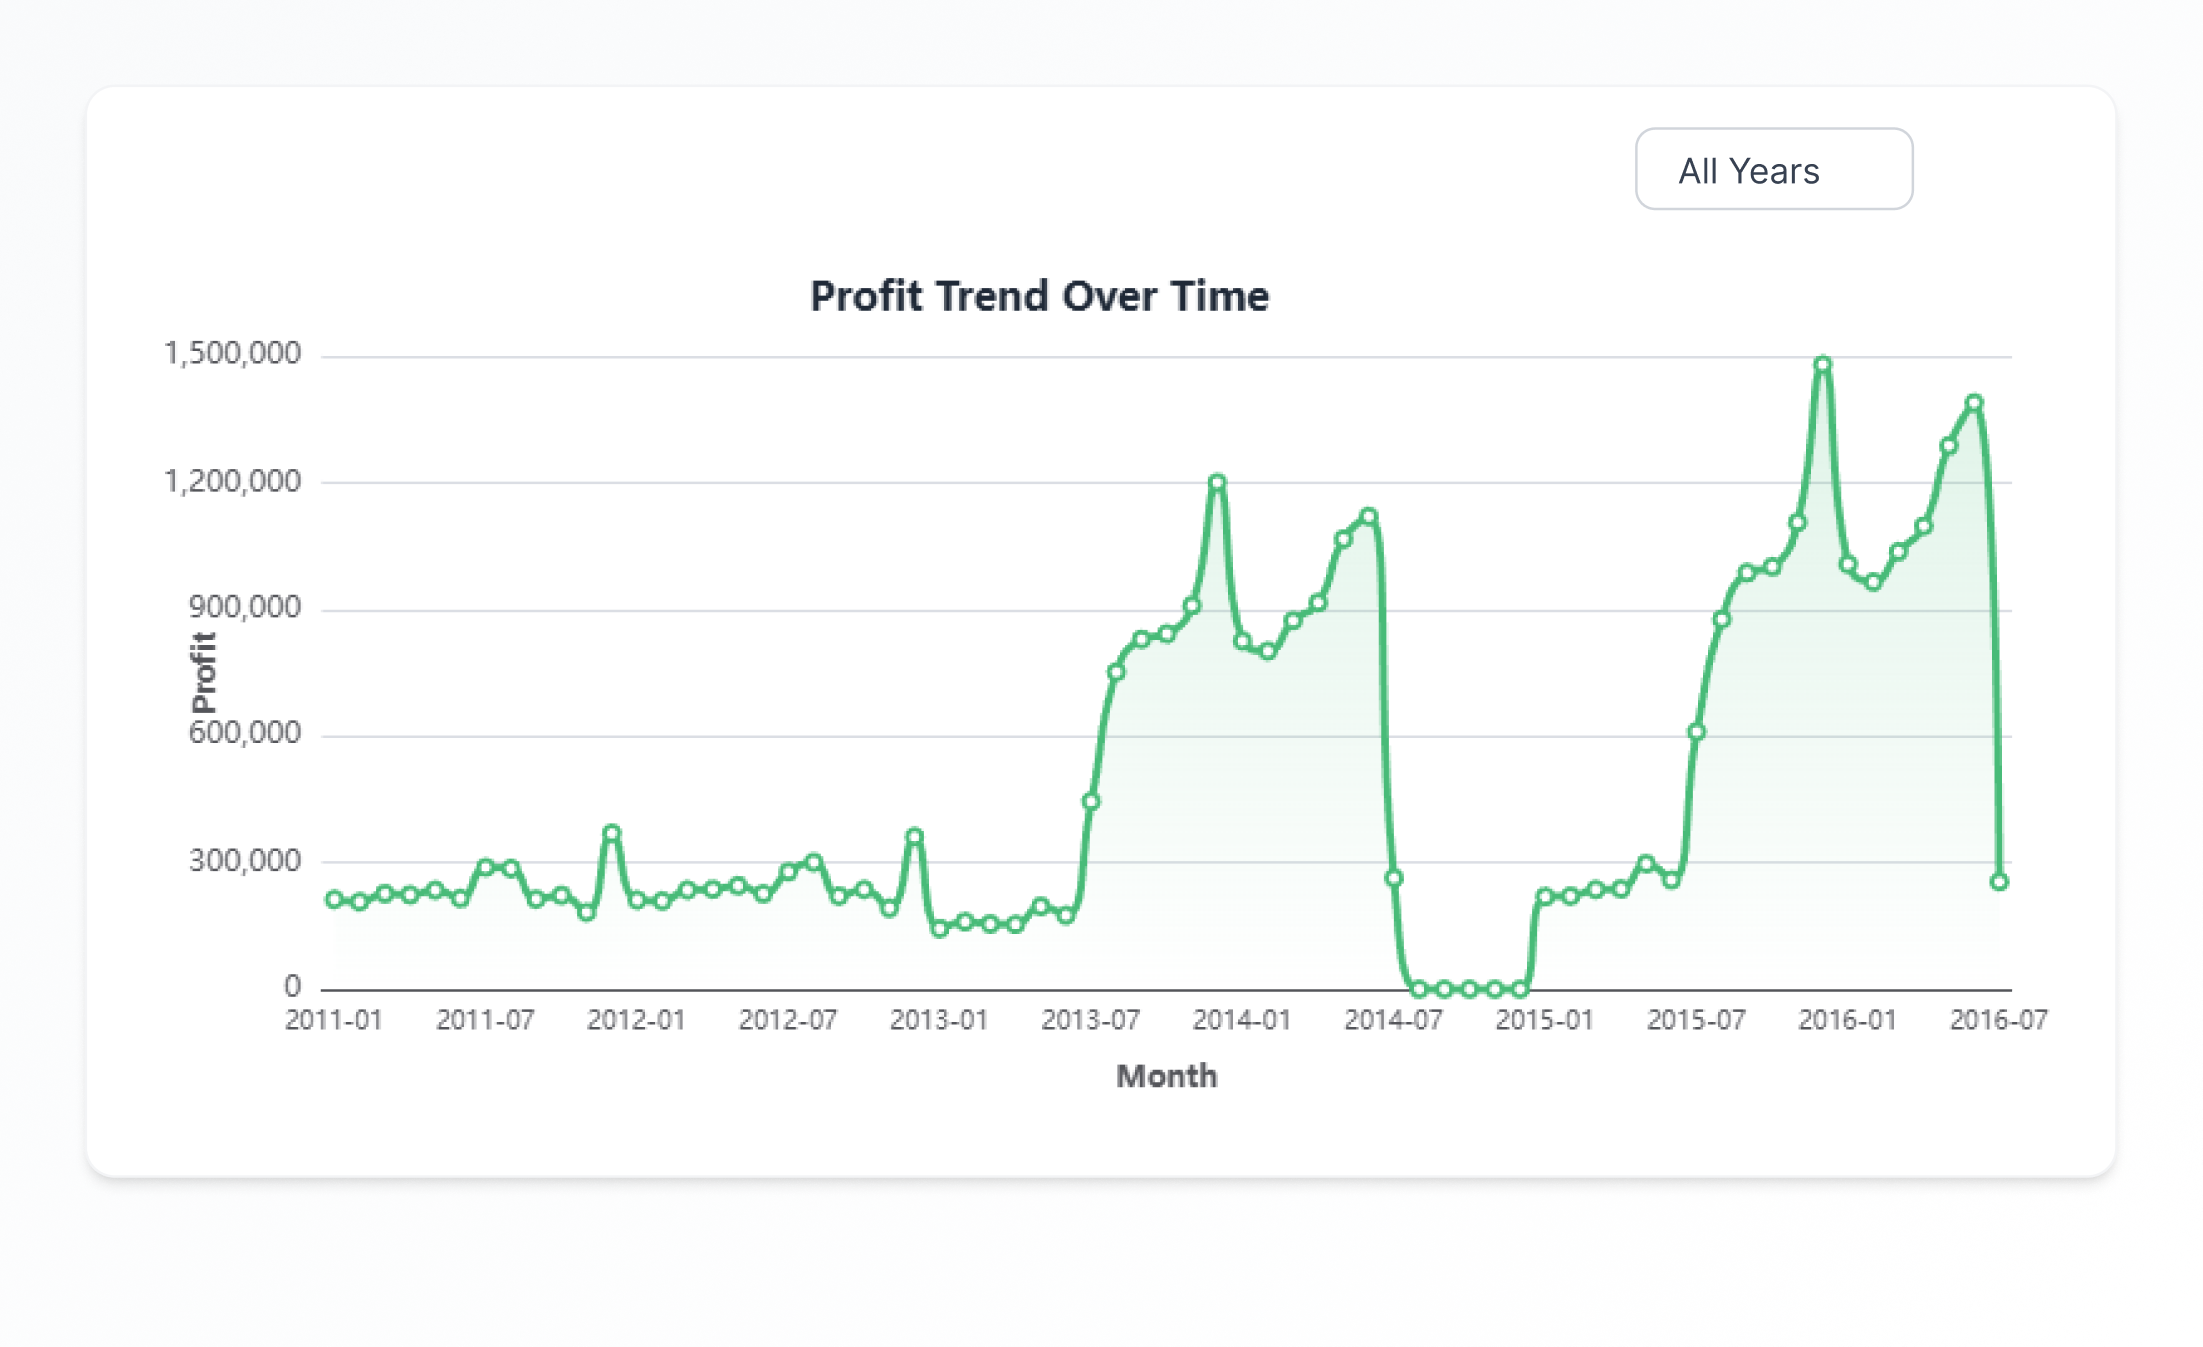2203x1347 pixels.
Task: Click the highest peak point at December 2015
Action: tap(1822, 365)
